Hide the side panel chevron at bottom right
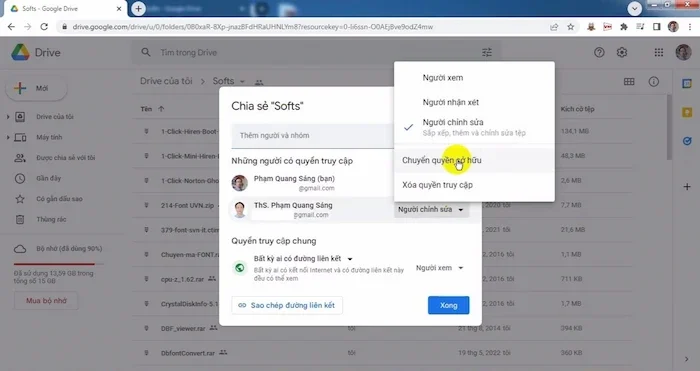Image resolution: width=700 pixels, height=371 pixels. tap(687, 359)
